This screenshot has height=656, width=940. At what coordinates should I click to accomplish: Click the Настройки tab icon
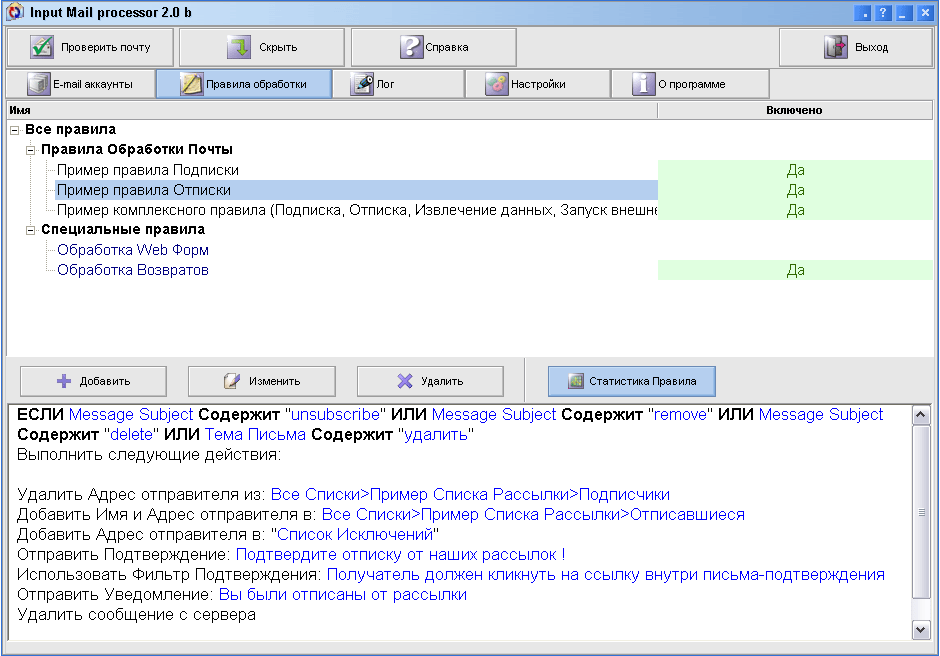coord(497,84)
